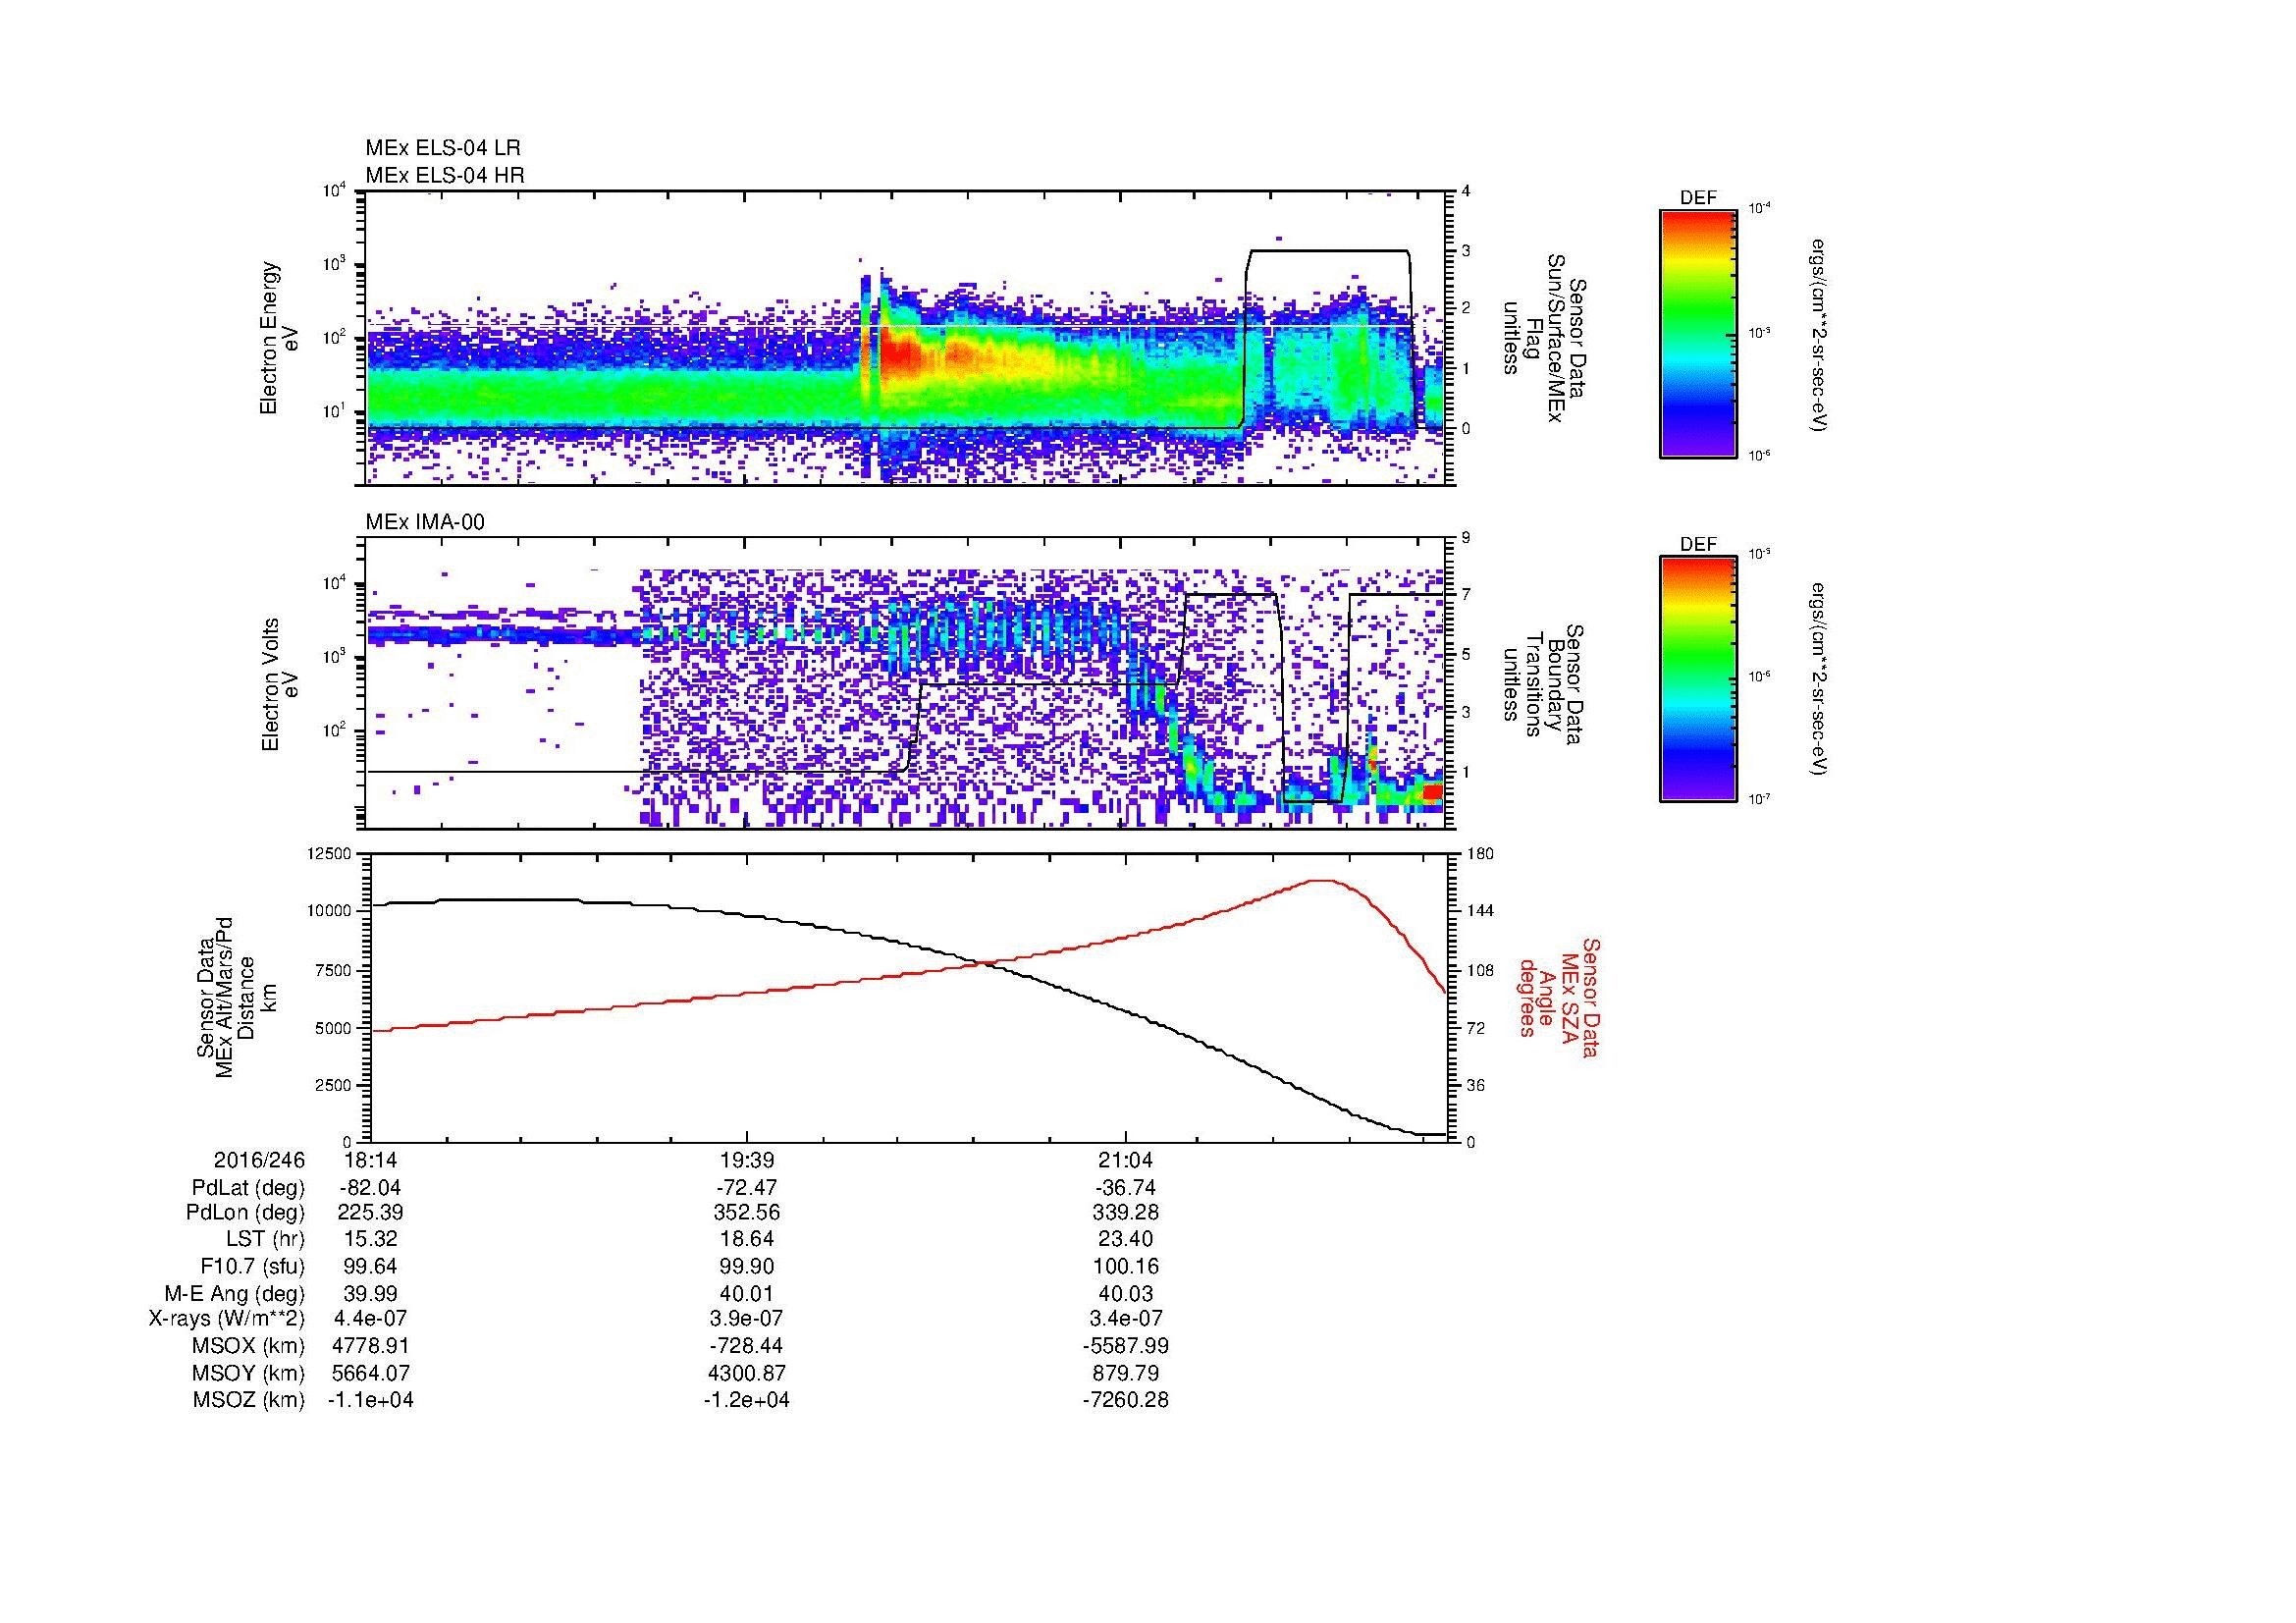
Task: Click the PdLon value '352.56'
Action: 747,1213
